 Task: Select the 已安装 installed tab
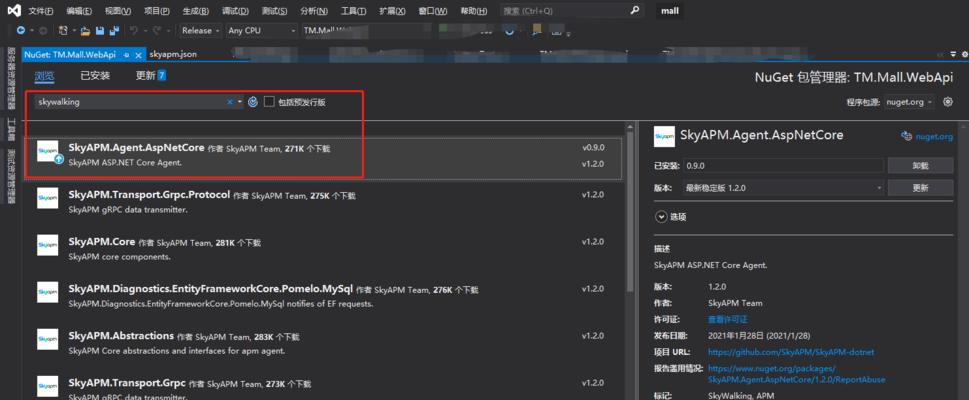point(95,76)
